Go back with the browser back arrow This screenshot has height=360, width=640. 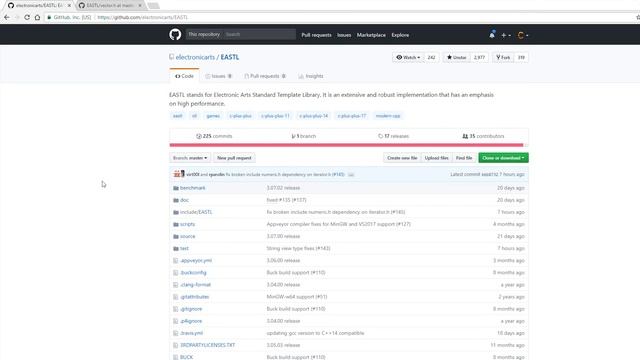click(x=7, y=18)
